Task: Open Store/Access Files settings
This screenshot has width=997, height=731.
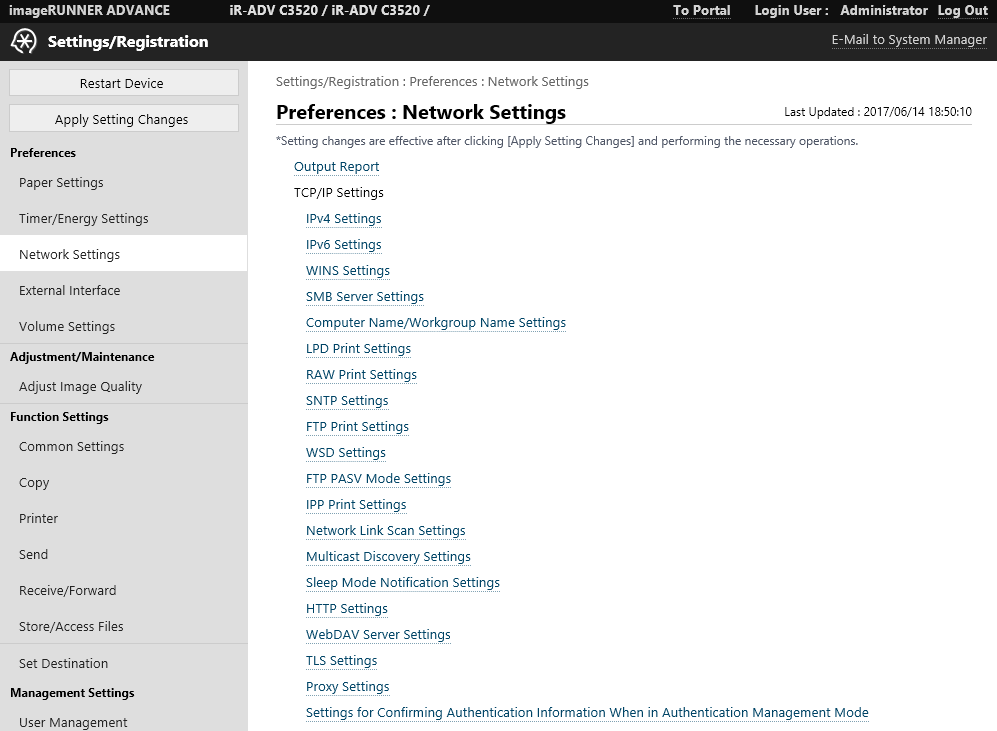Action: click(x=71, y=627)
